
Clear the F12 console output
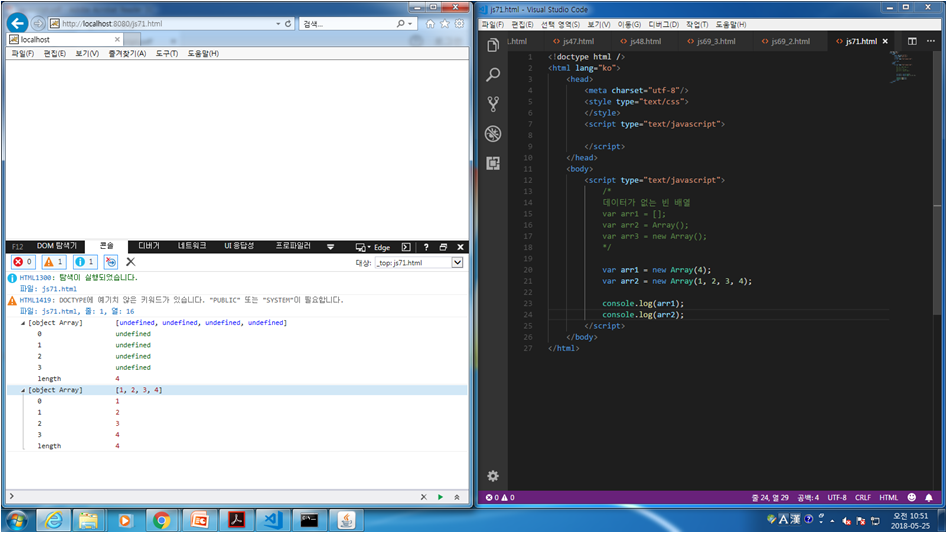click(x=130, y=261)
